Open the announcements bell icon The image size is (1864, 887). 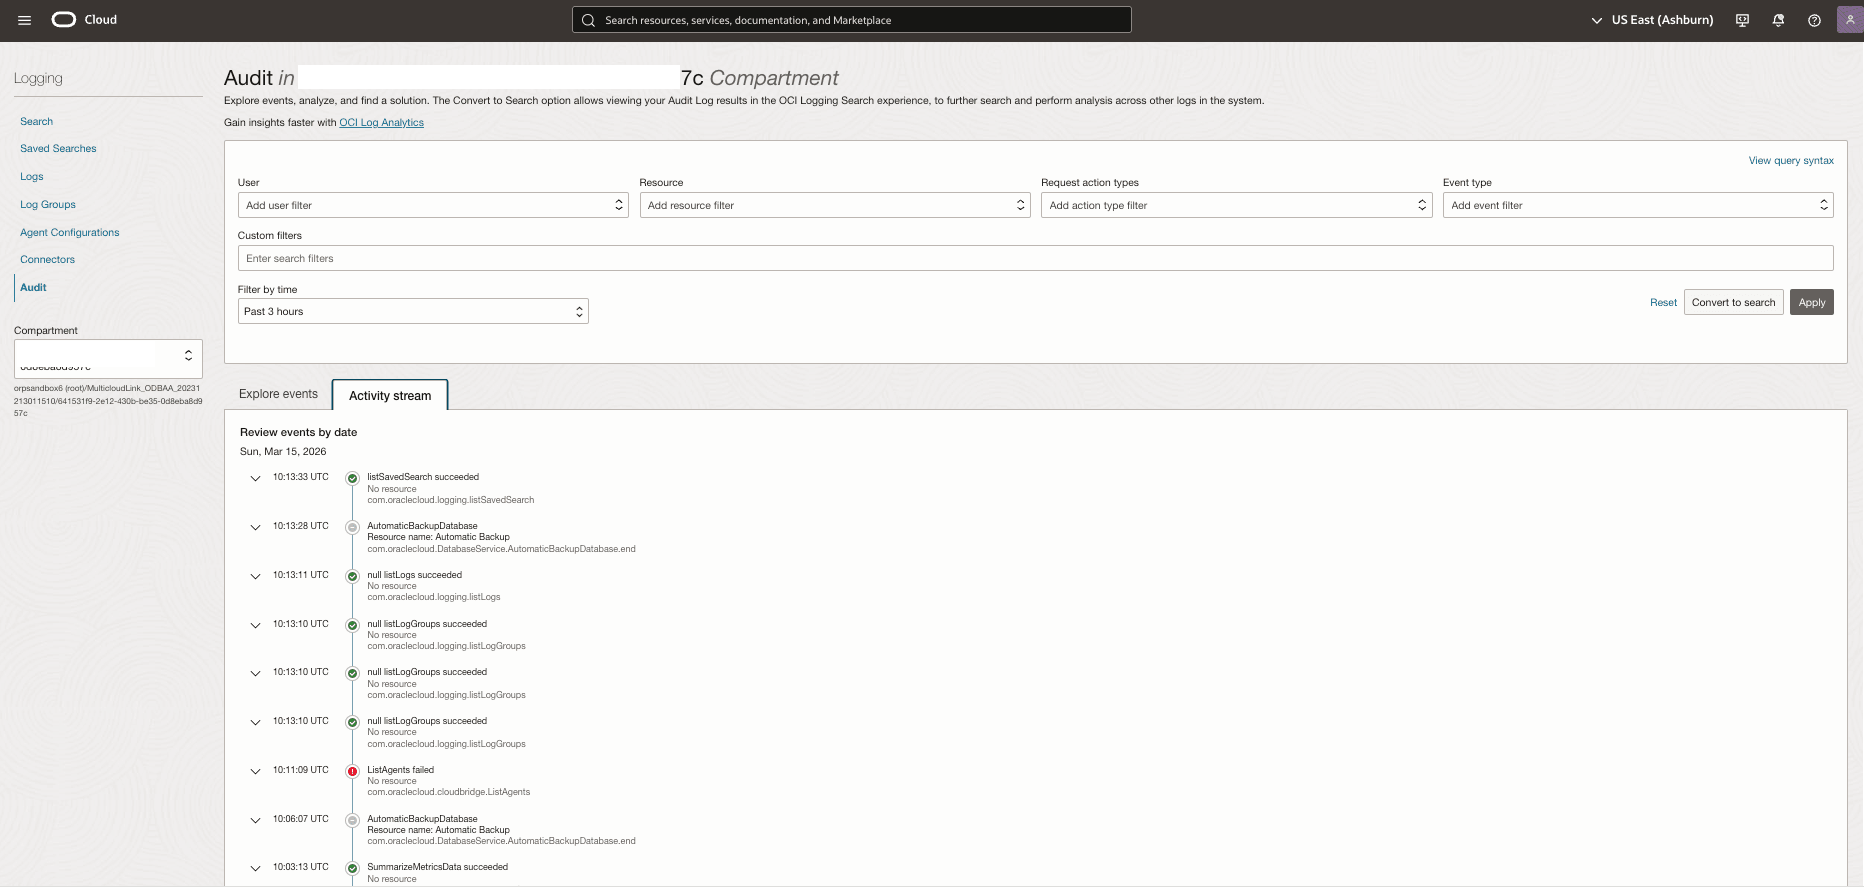tap(1778, 20)
